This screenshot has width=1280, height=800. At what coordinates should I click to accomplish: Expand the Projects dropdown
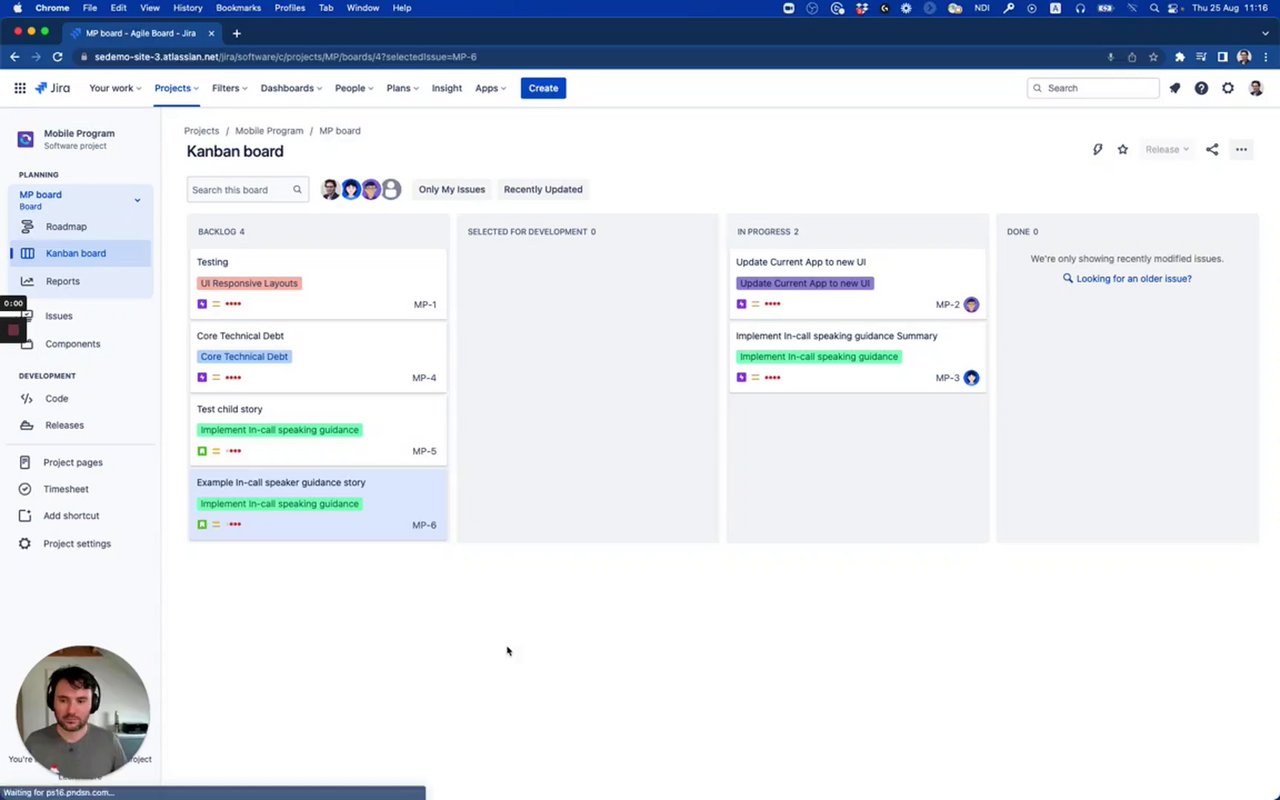click(x=176, y=88)
